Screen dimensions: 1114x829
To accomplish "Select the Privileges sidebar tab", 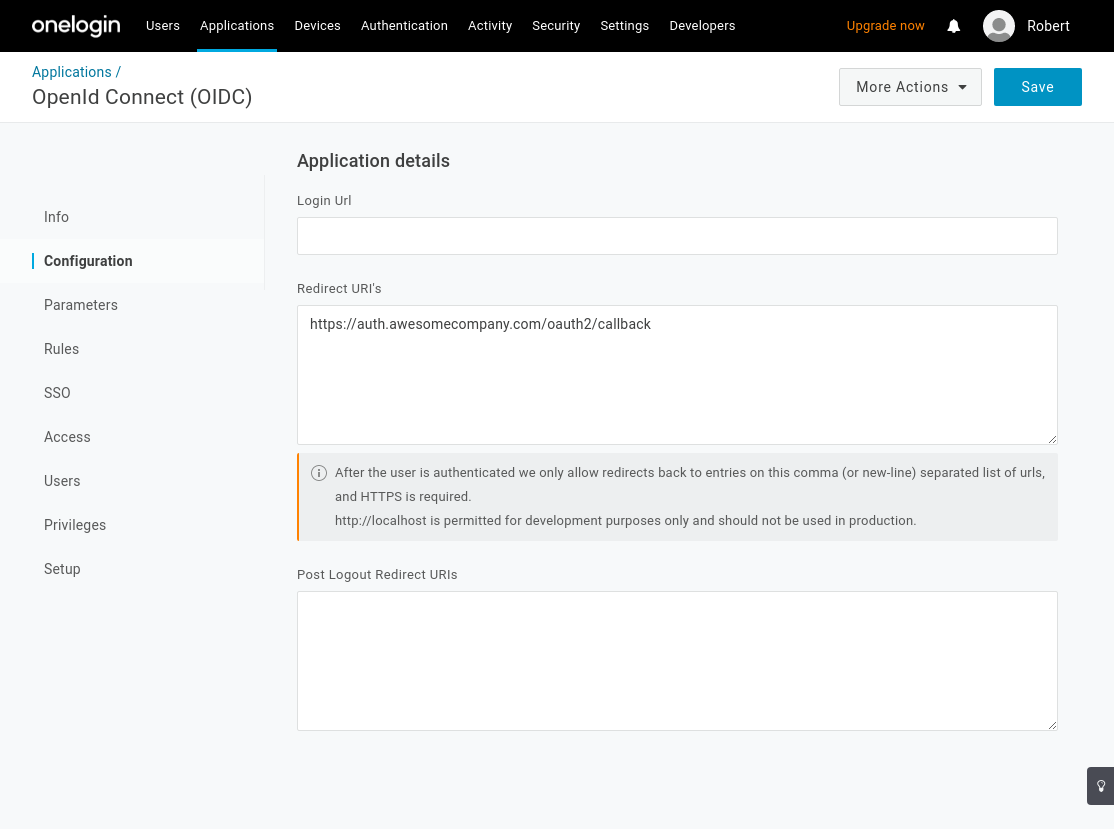I will tap(75, 525).
